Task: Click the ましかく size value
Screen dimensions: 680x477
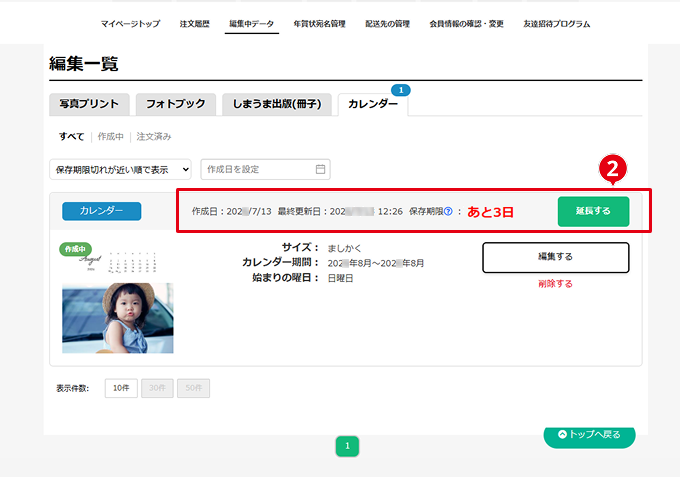Action: (344, 248)
